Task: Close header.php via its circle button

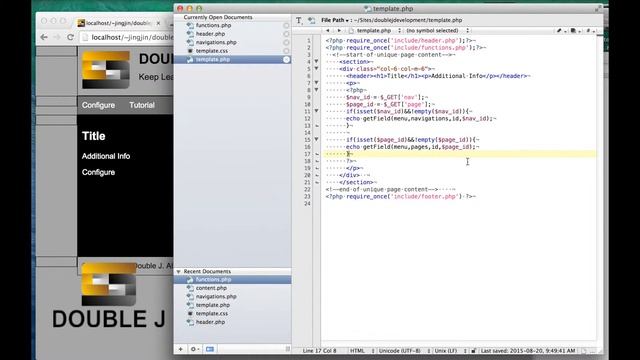Action: coord(286,34)
